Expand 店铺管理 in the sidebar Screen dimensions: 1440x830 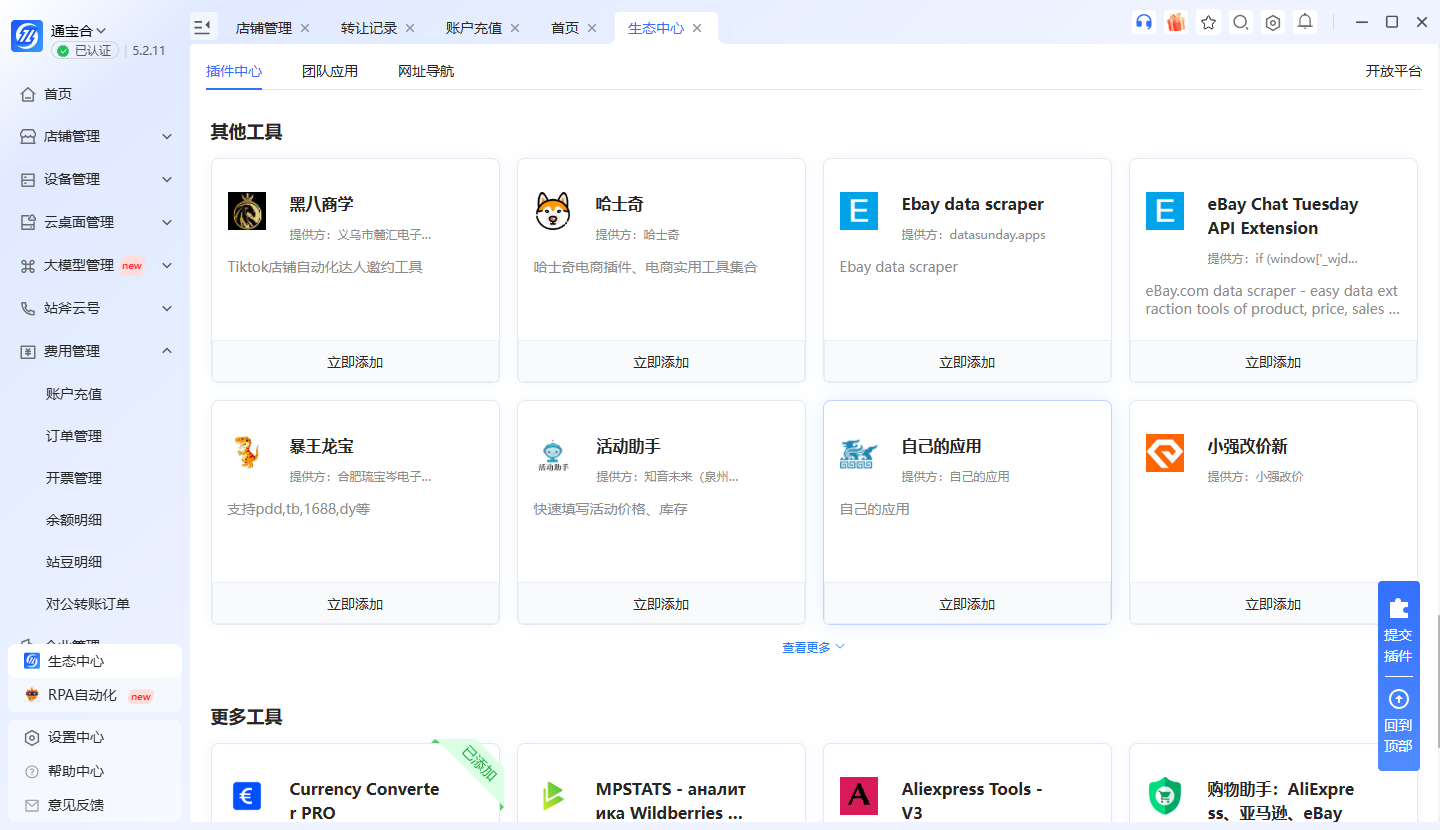pos(167,136)
